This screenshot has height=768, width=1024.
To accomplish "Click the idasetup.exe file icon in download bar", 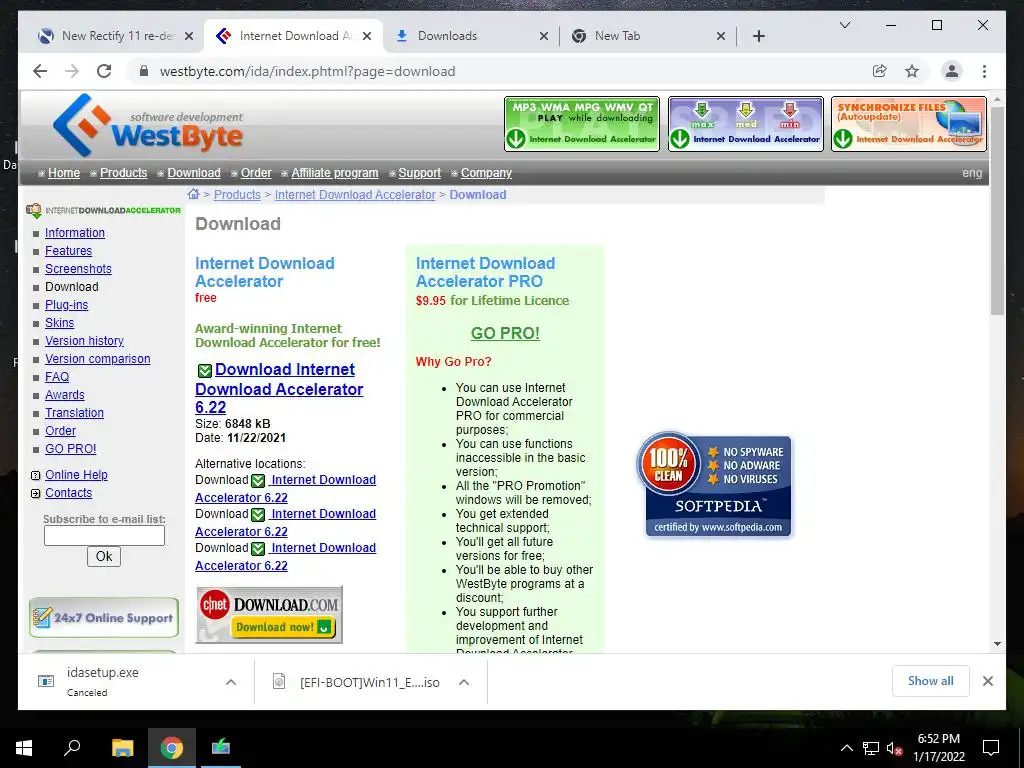I will 46,681.
